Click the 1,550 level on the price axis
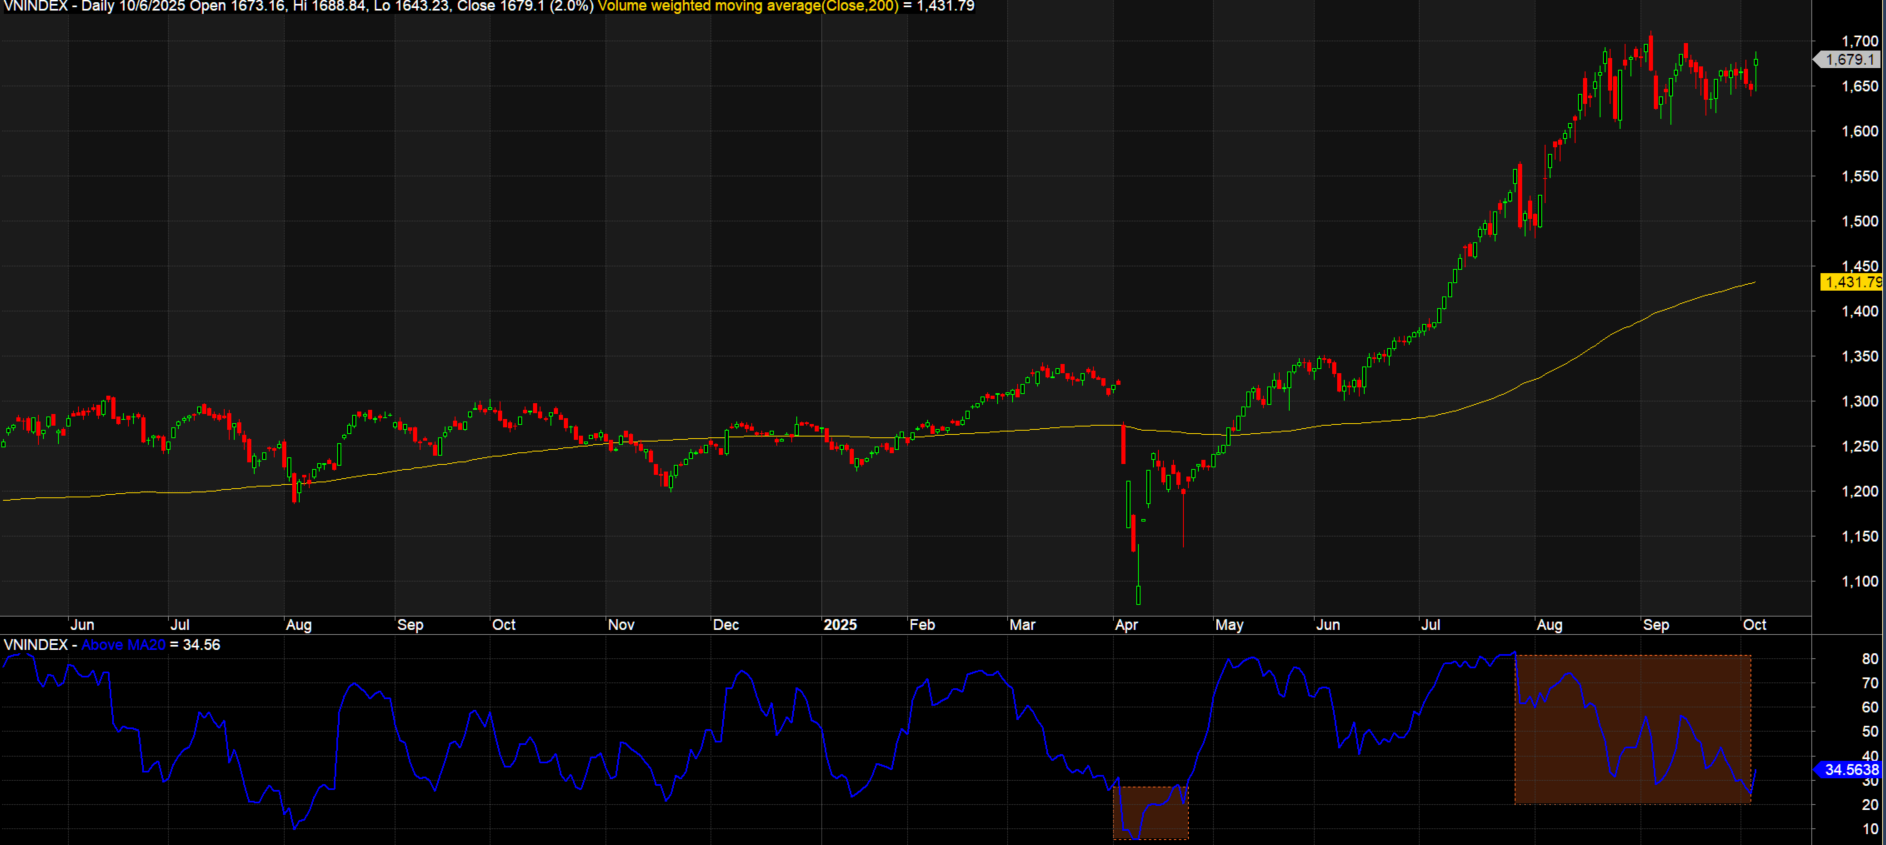 (x=1859, y=176)
